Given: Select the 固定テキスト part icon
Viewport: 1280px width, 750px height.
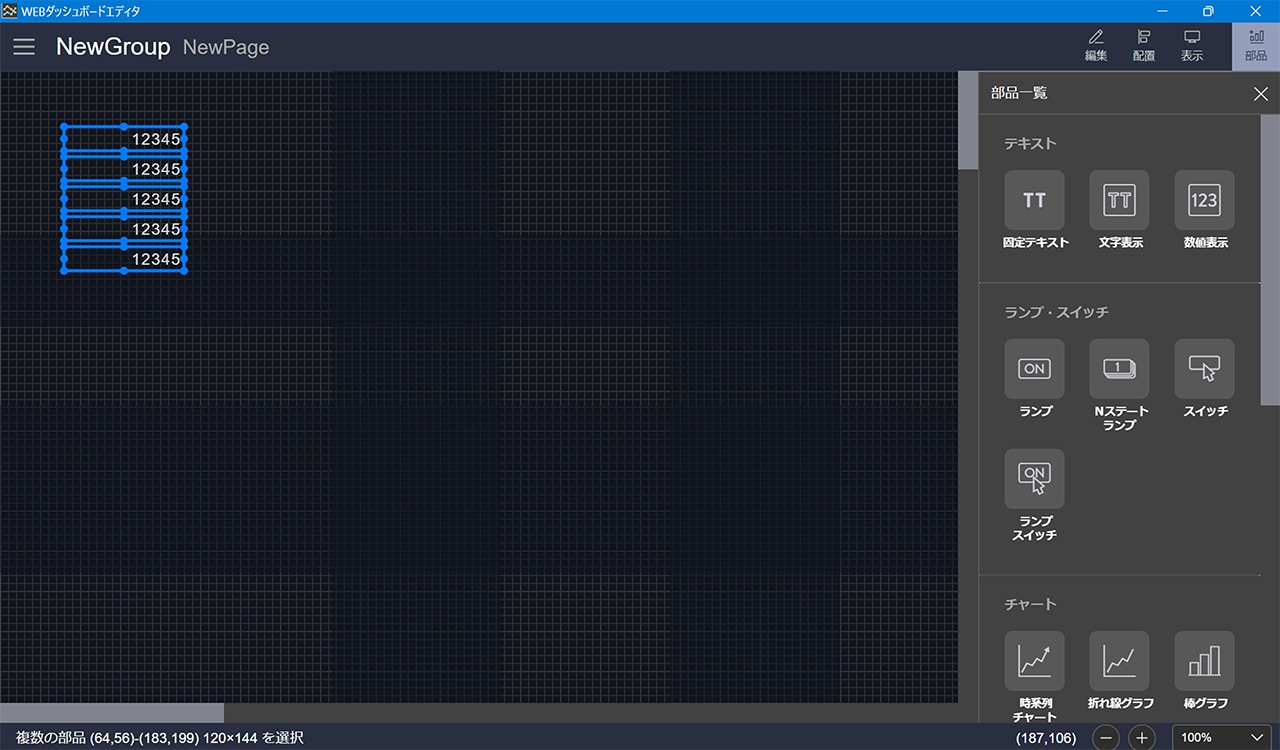Looking at the screenshot, I should (1034, 200).
